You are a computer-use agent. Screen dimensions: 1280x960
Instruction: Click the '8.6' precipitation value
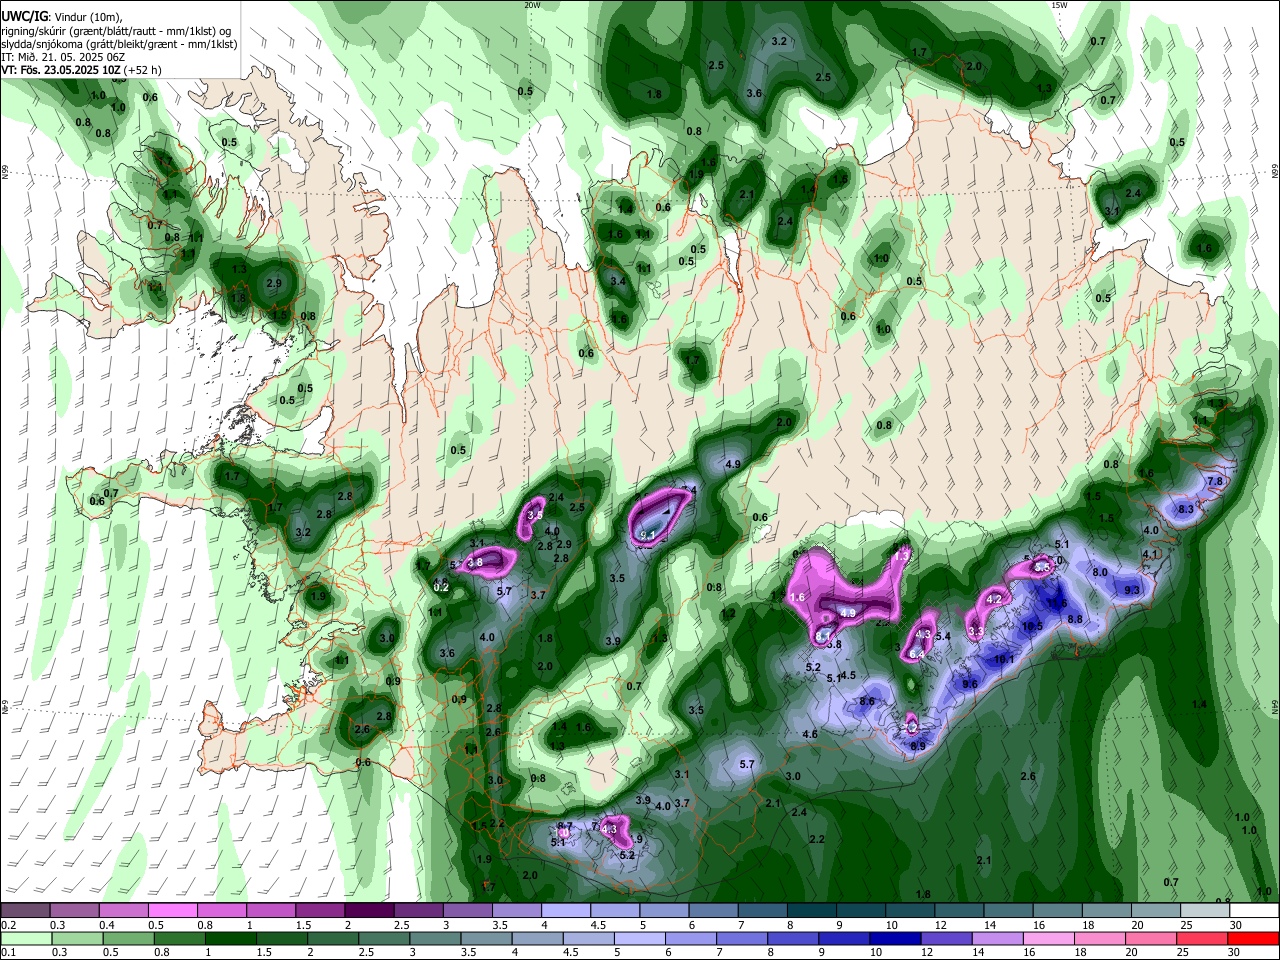pos(867,701)
